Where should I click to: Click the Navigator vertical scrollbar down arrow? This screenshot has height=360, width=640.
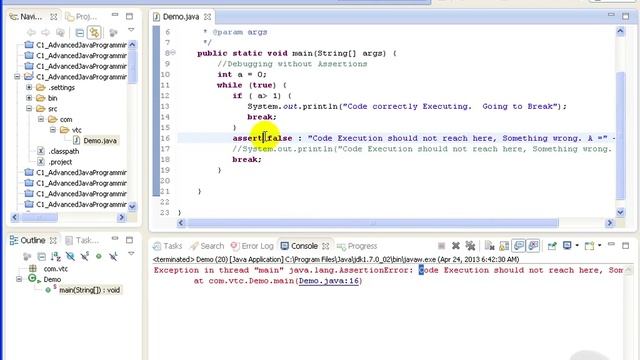tap(132, 206)
